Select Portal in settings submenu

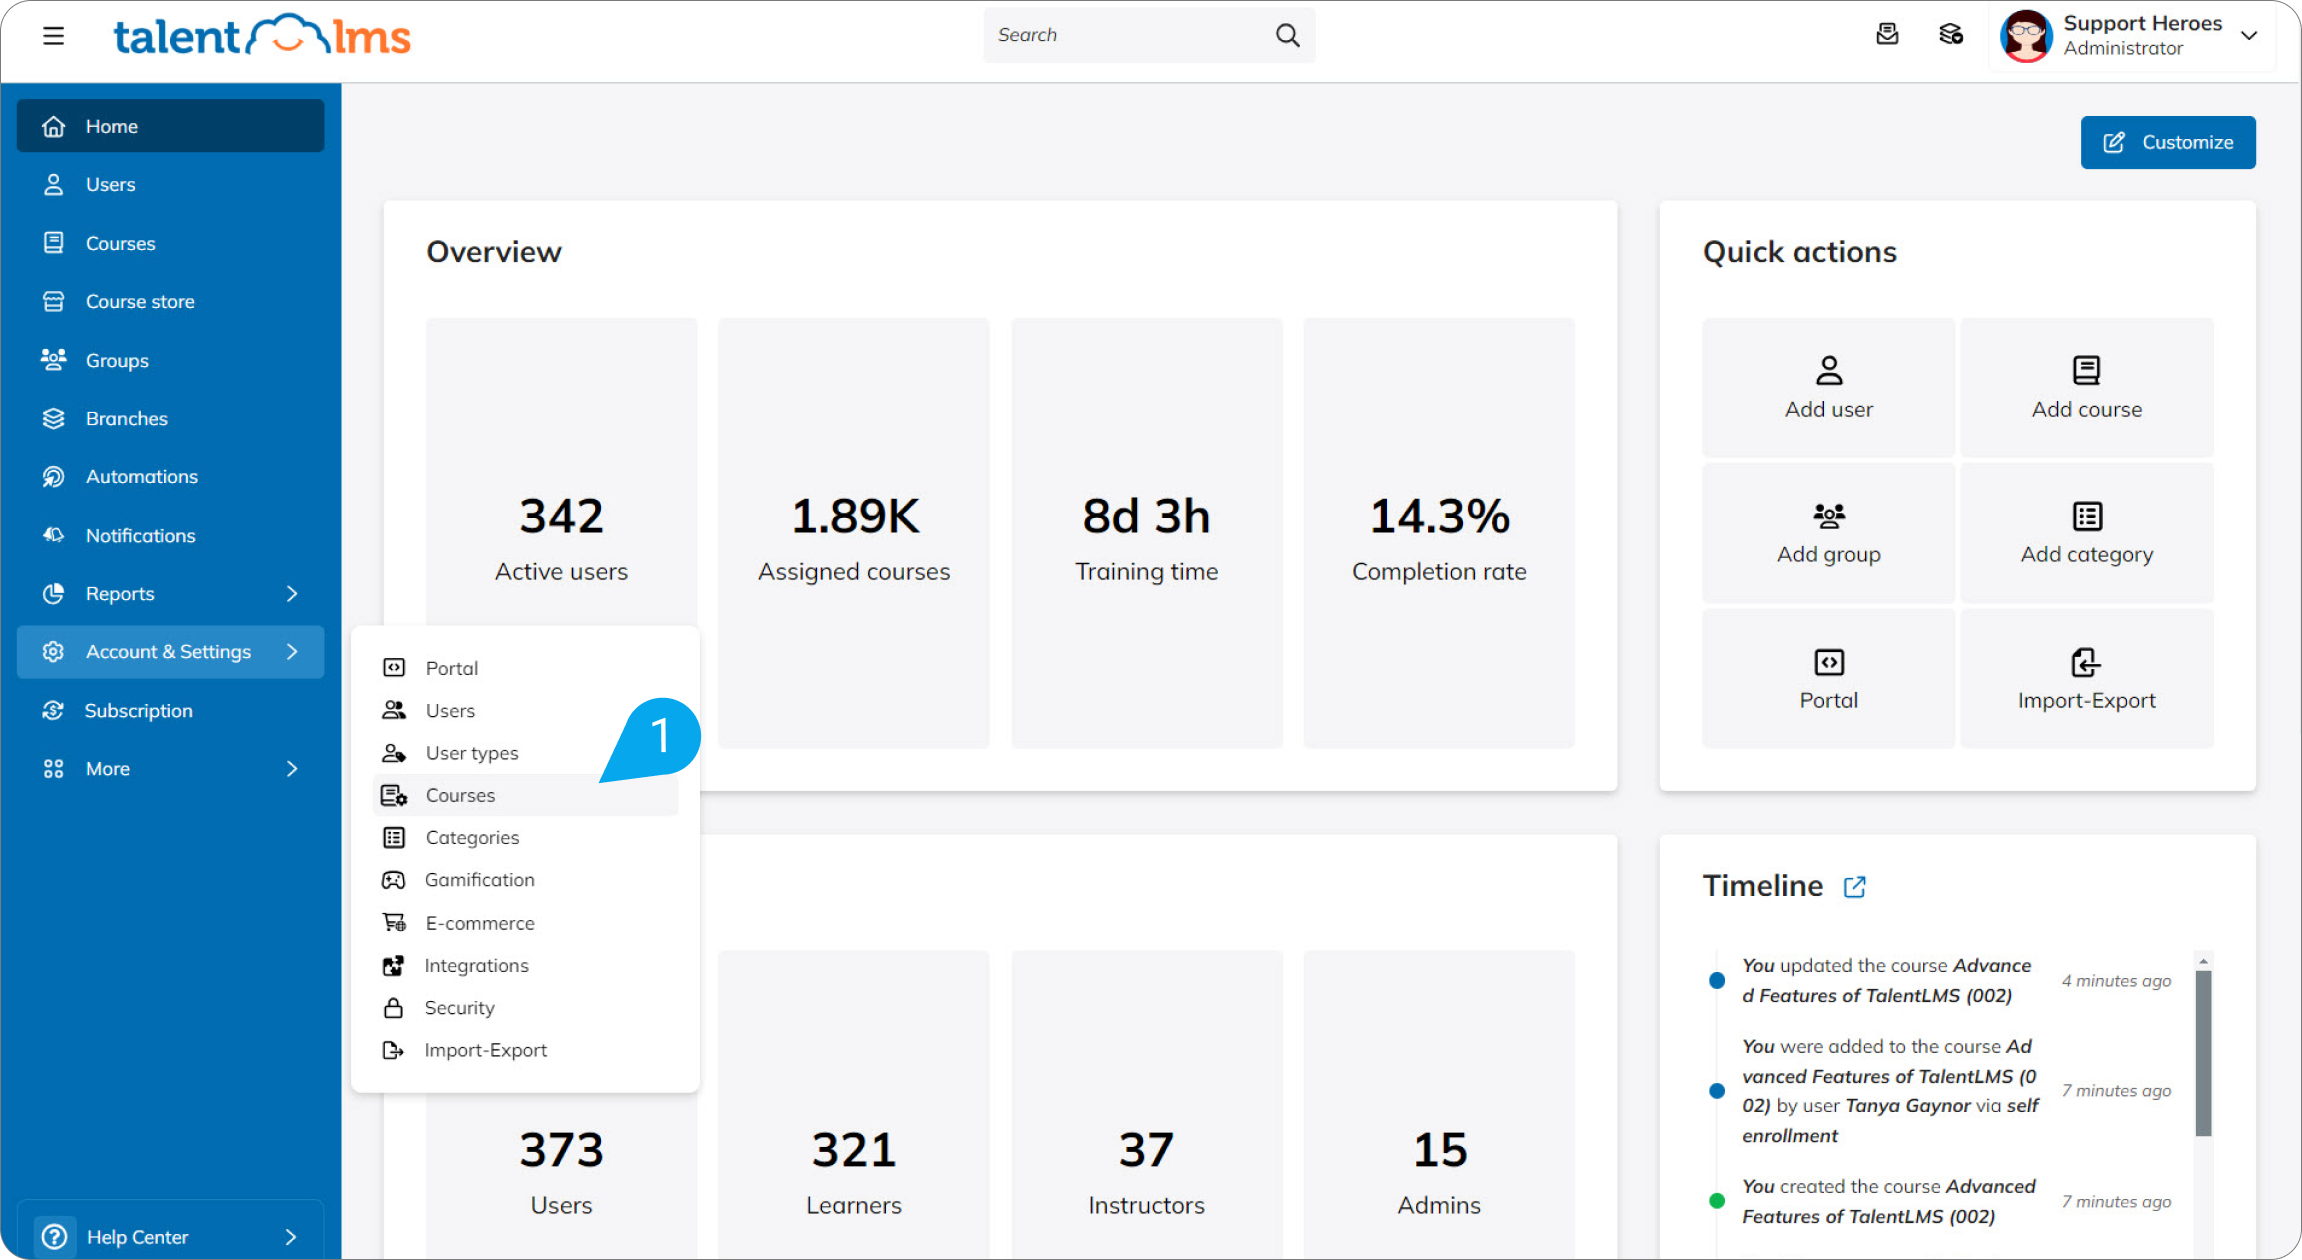click(525, 668)
